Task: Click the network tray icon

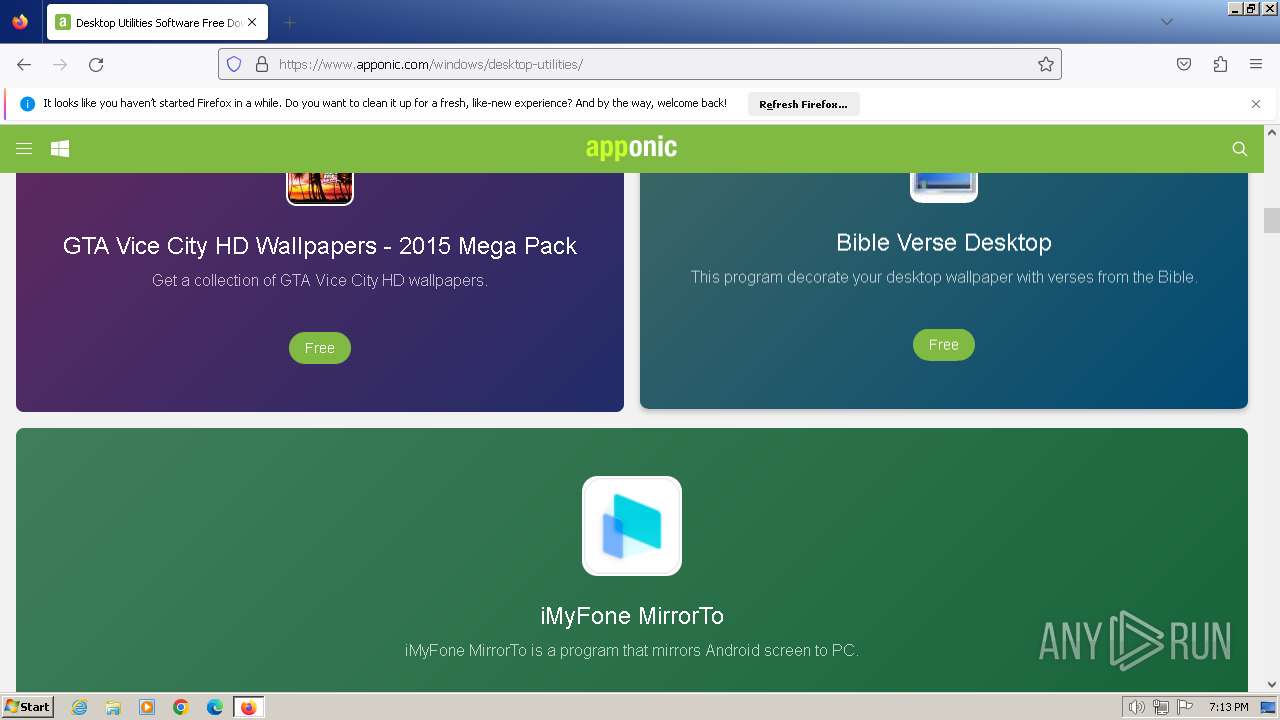Action: (1161, 707)
